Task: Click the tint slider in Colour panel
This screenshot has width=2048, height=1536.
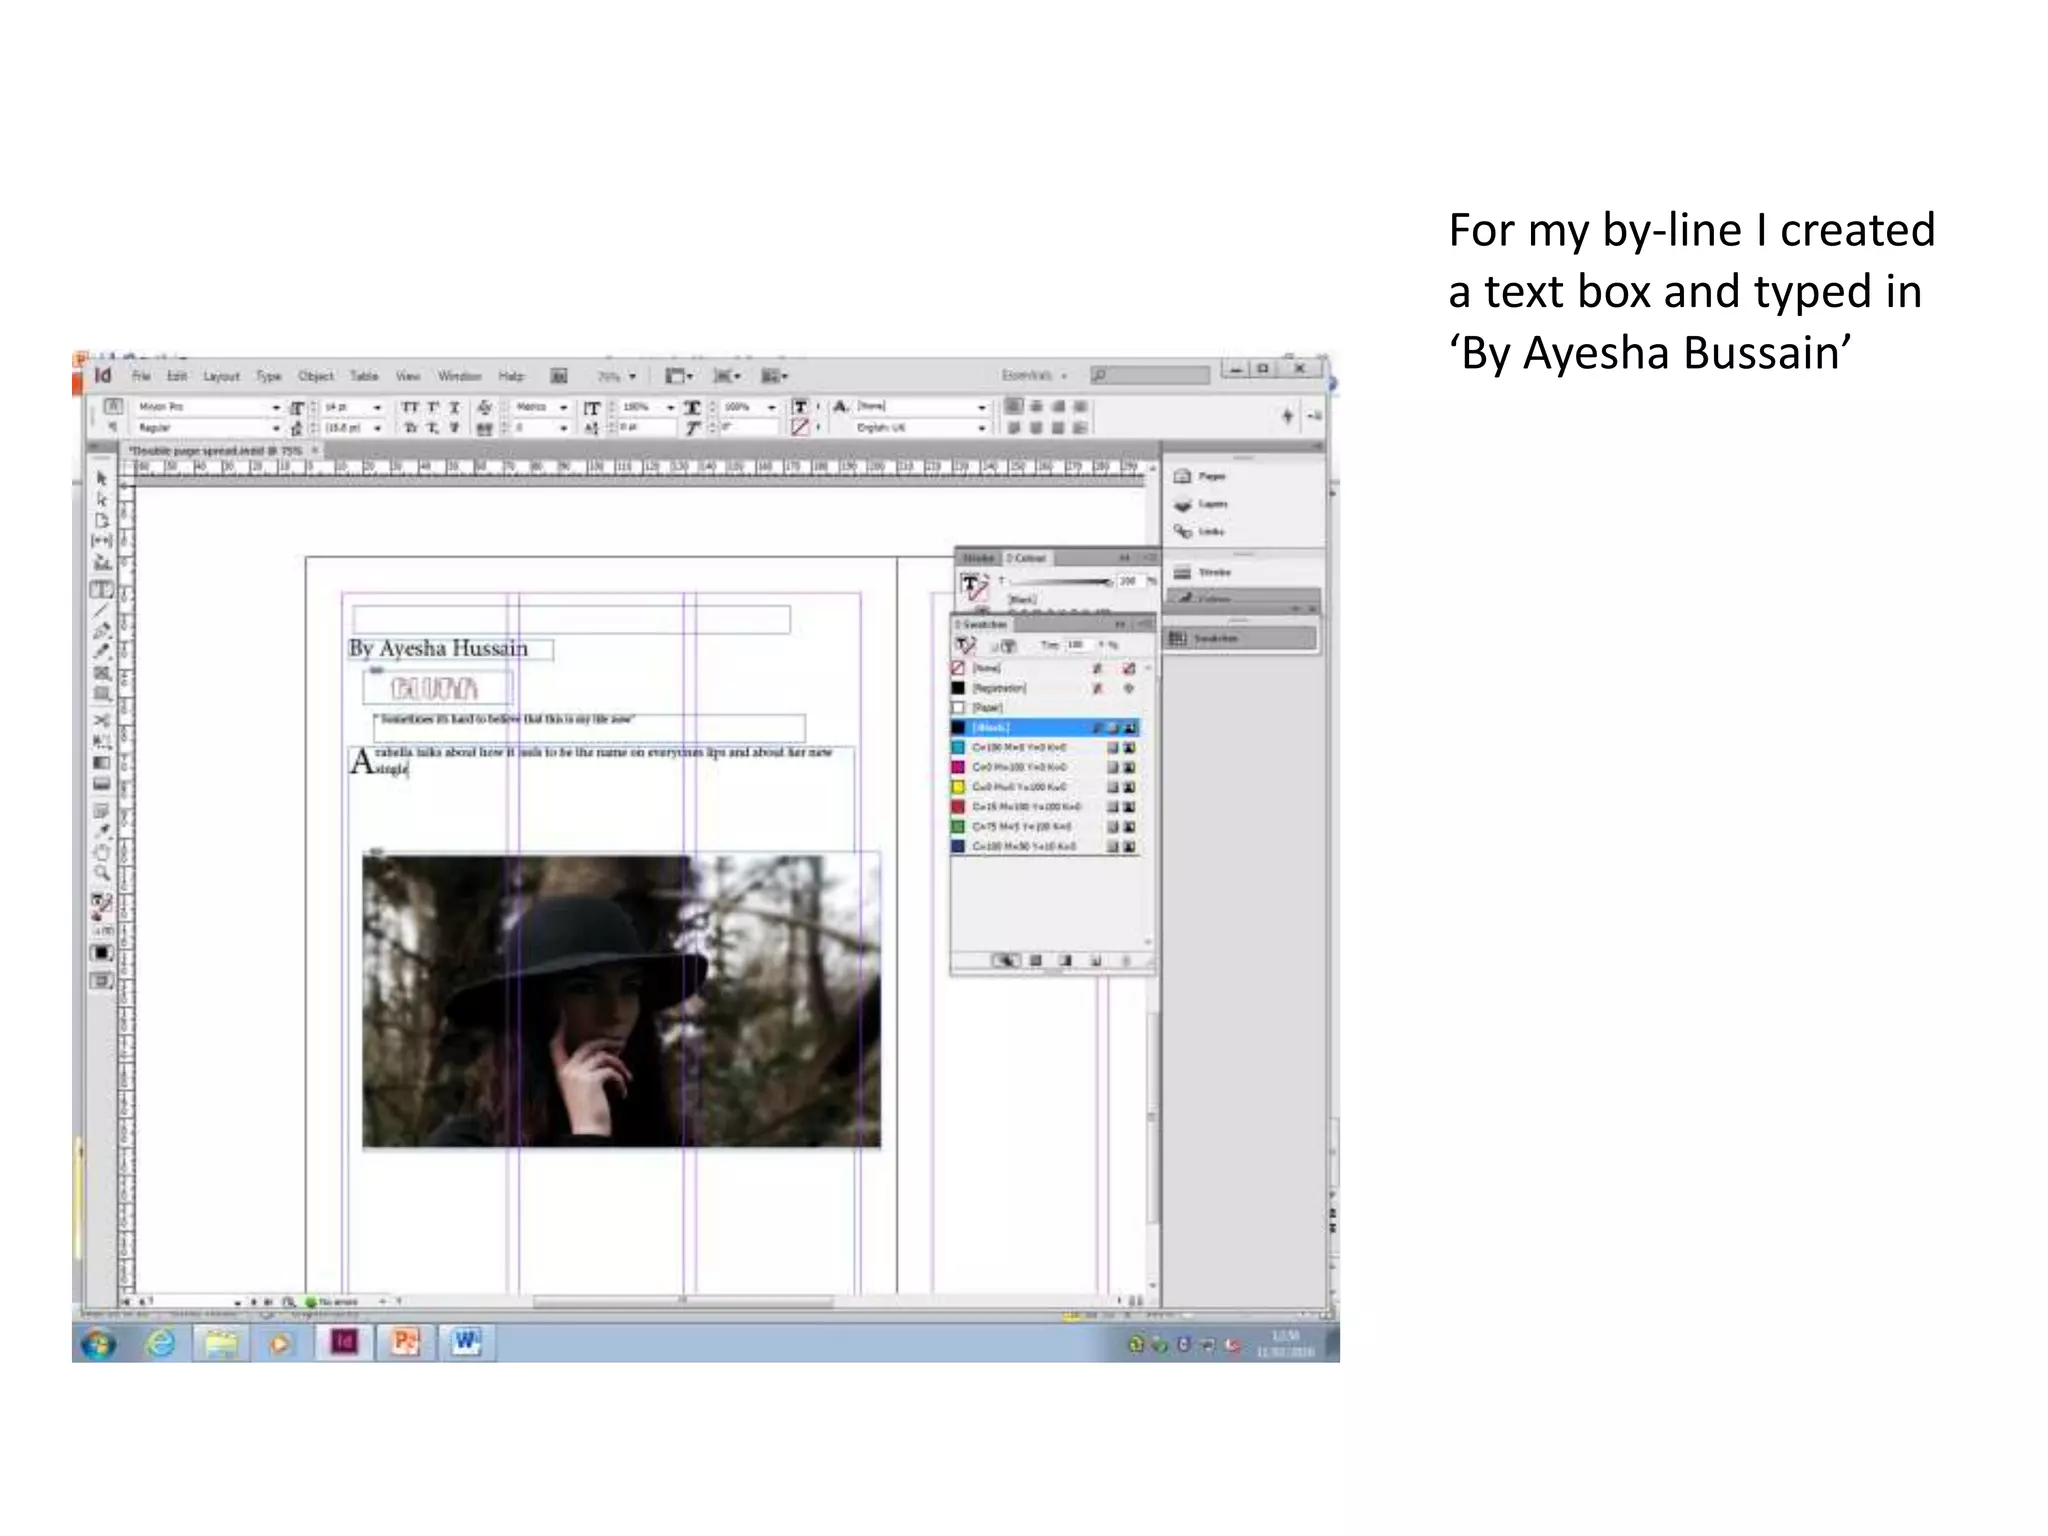Action: [1062, 581]
